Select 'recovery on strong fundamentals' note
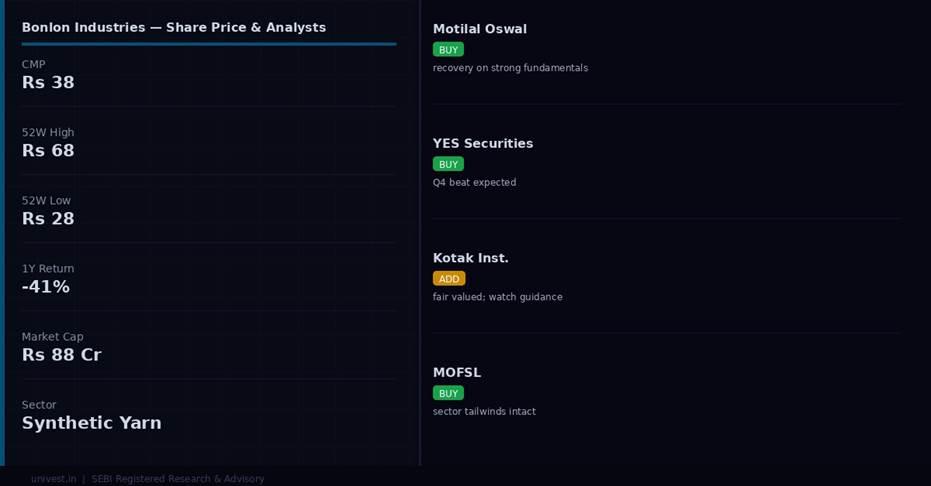This screenshot has height=486, width=931. tap(511, 68)
